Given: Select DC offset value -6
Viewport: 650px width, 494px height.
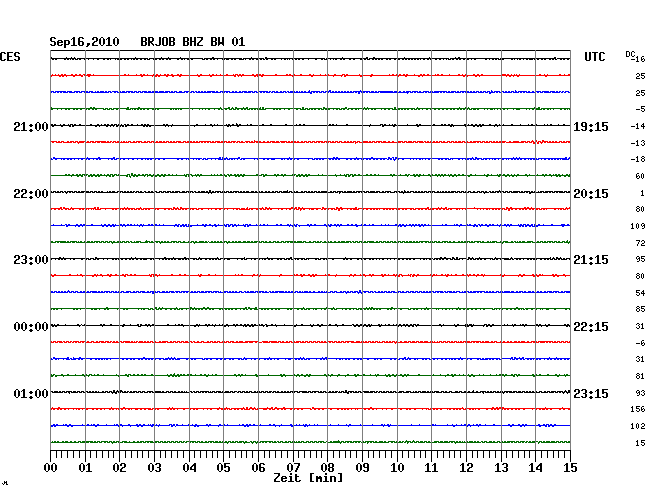Looking at the screenshot, I should (x=640, y=344).
